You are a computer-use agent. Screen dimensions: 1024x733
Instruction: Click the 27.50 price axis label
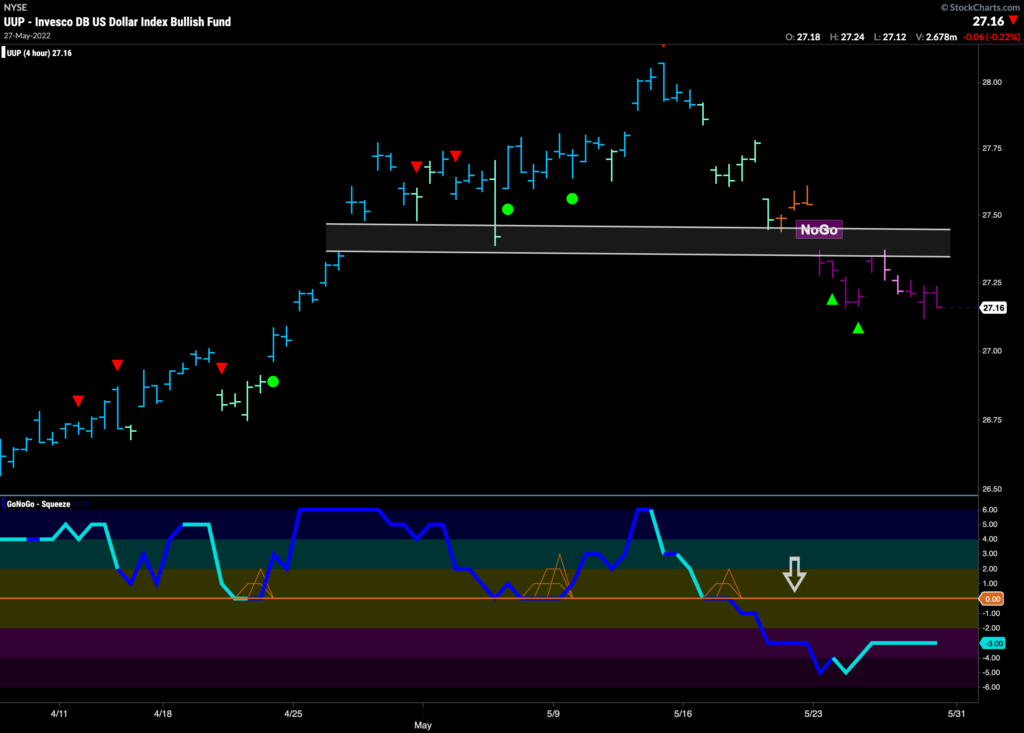pos(991,216)
